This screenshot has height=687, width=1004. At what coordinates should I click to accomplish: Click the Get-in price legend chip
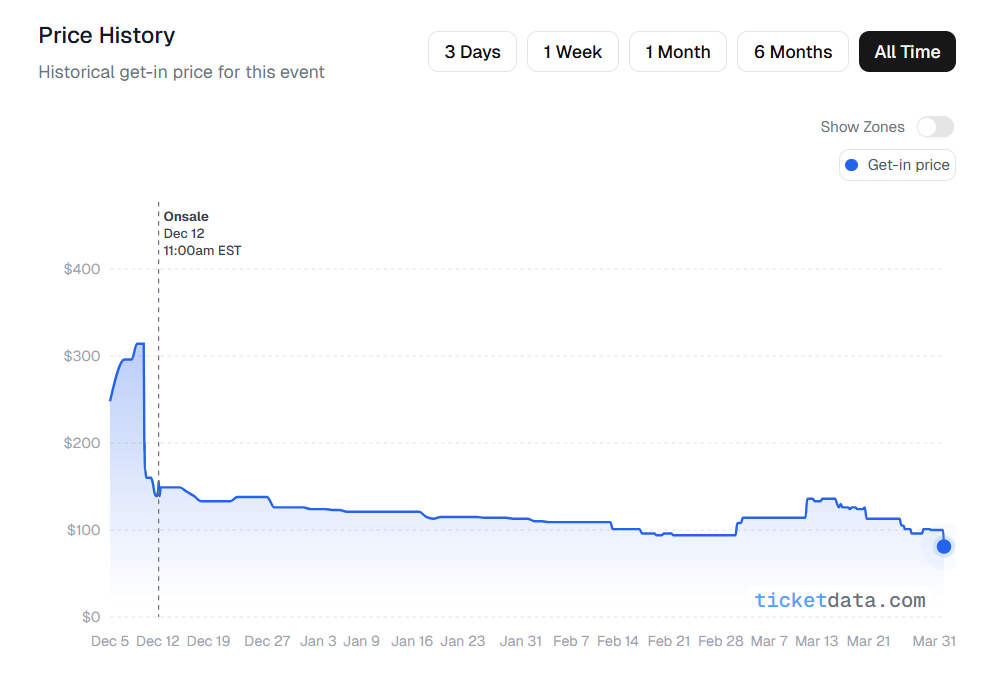(897, 164)
